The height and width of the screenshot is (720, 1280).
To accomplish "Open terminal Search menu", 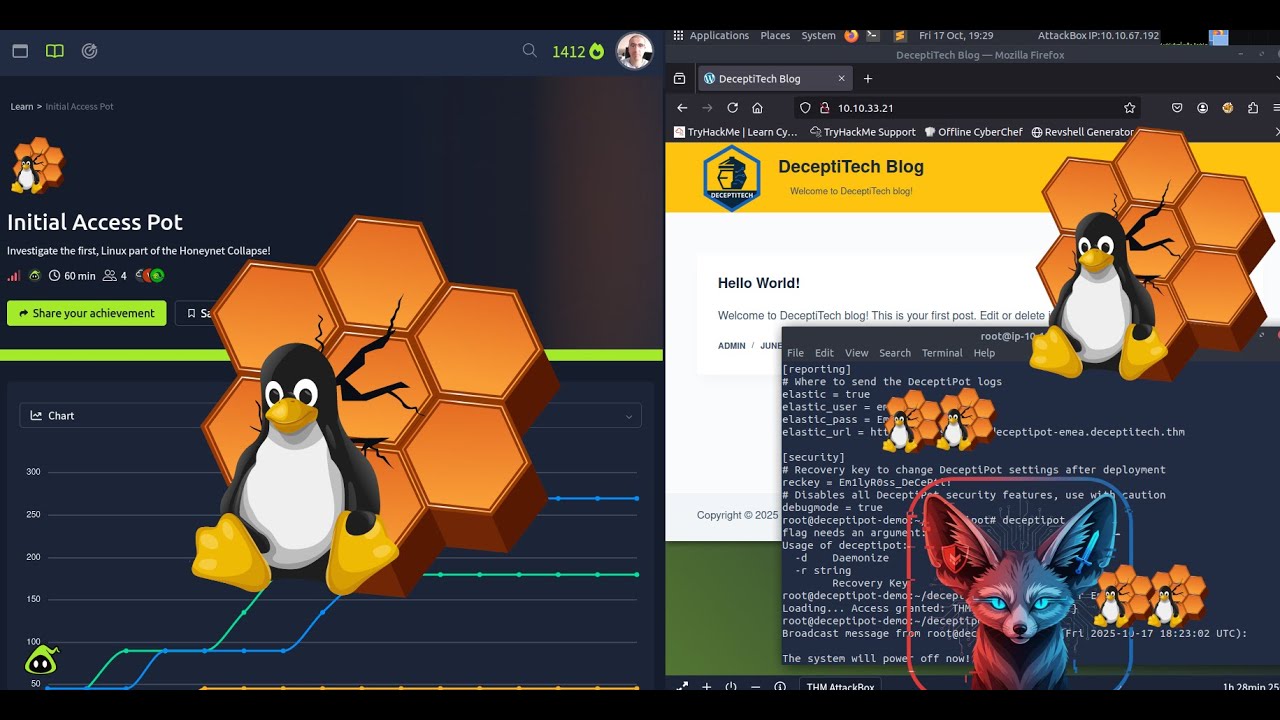I will (895, 353).
